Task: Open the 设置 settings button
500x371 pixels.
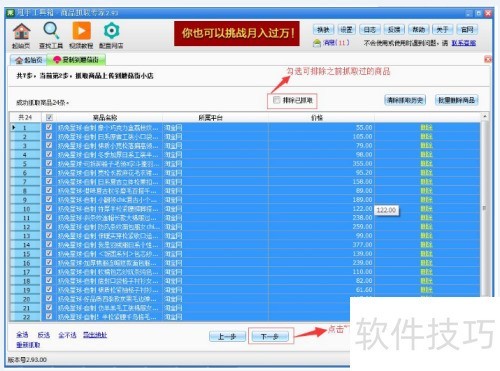Action: click(x=346, y=29)
